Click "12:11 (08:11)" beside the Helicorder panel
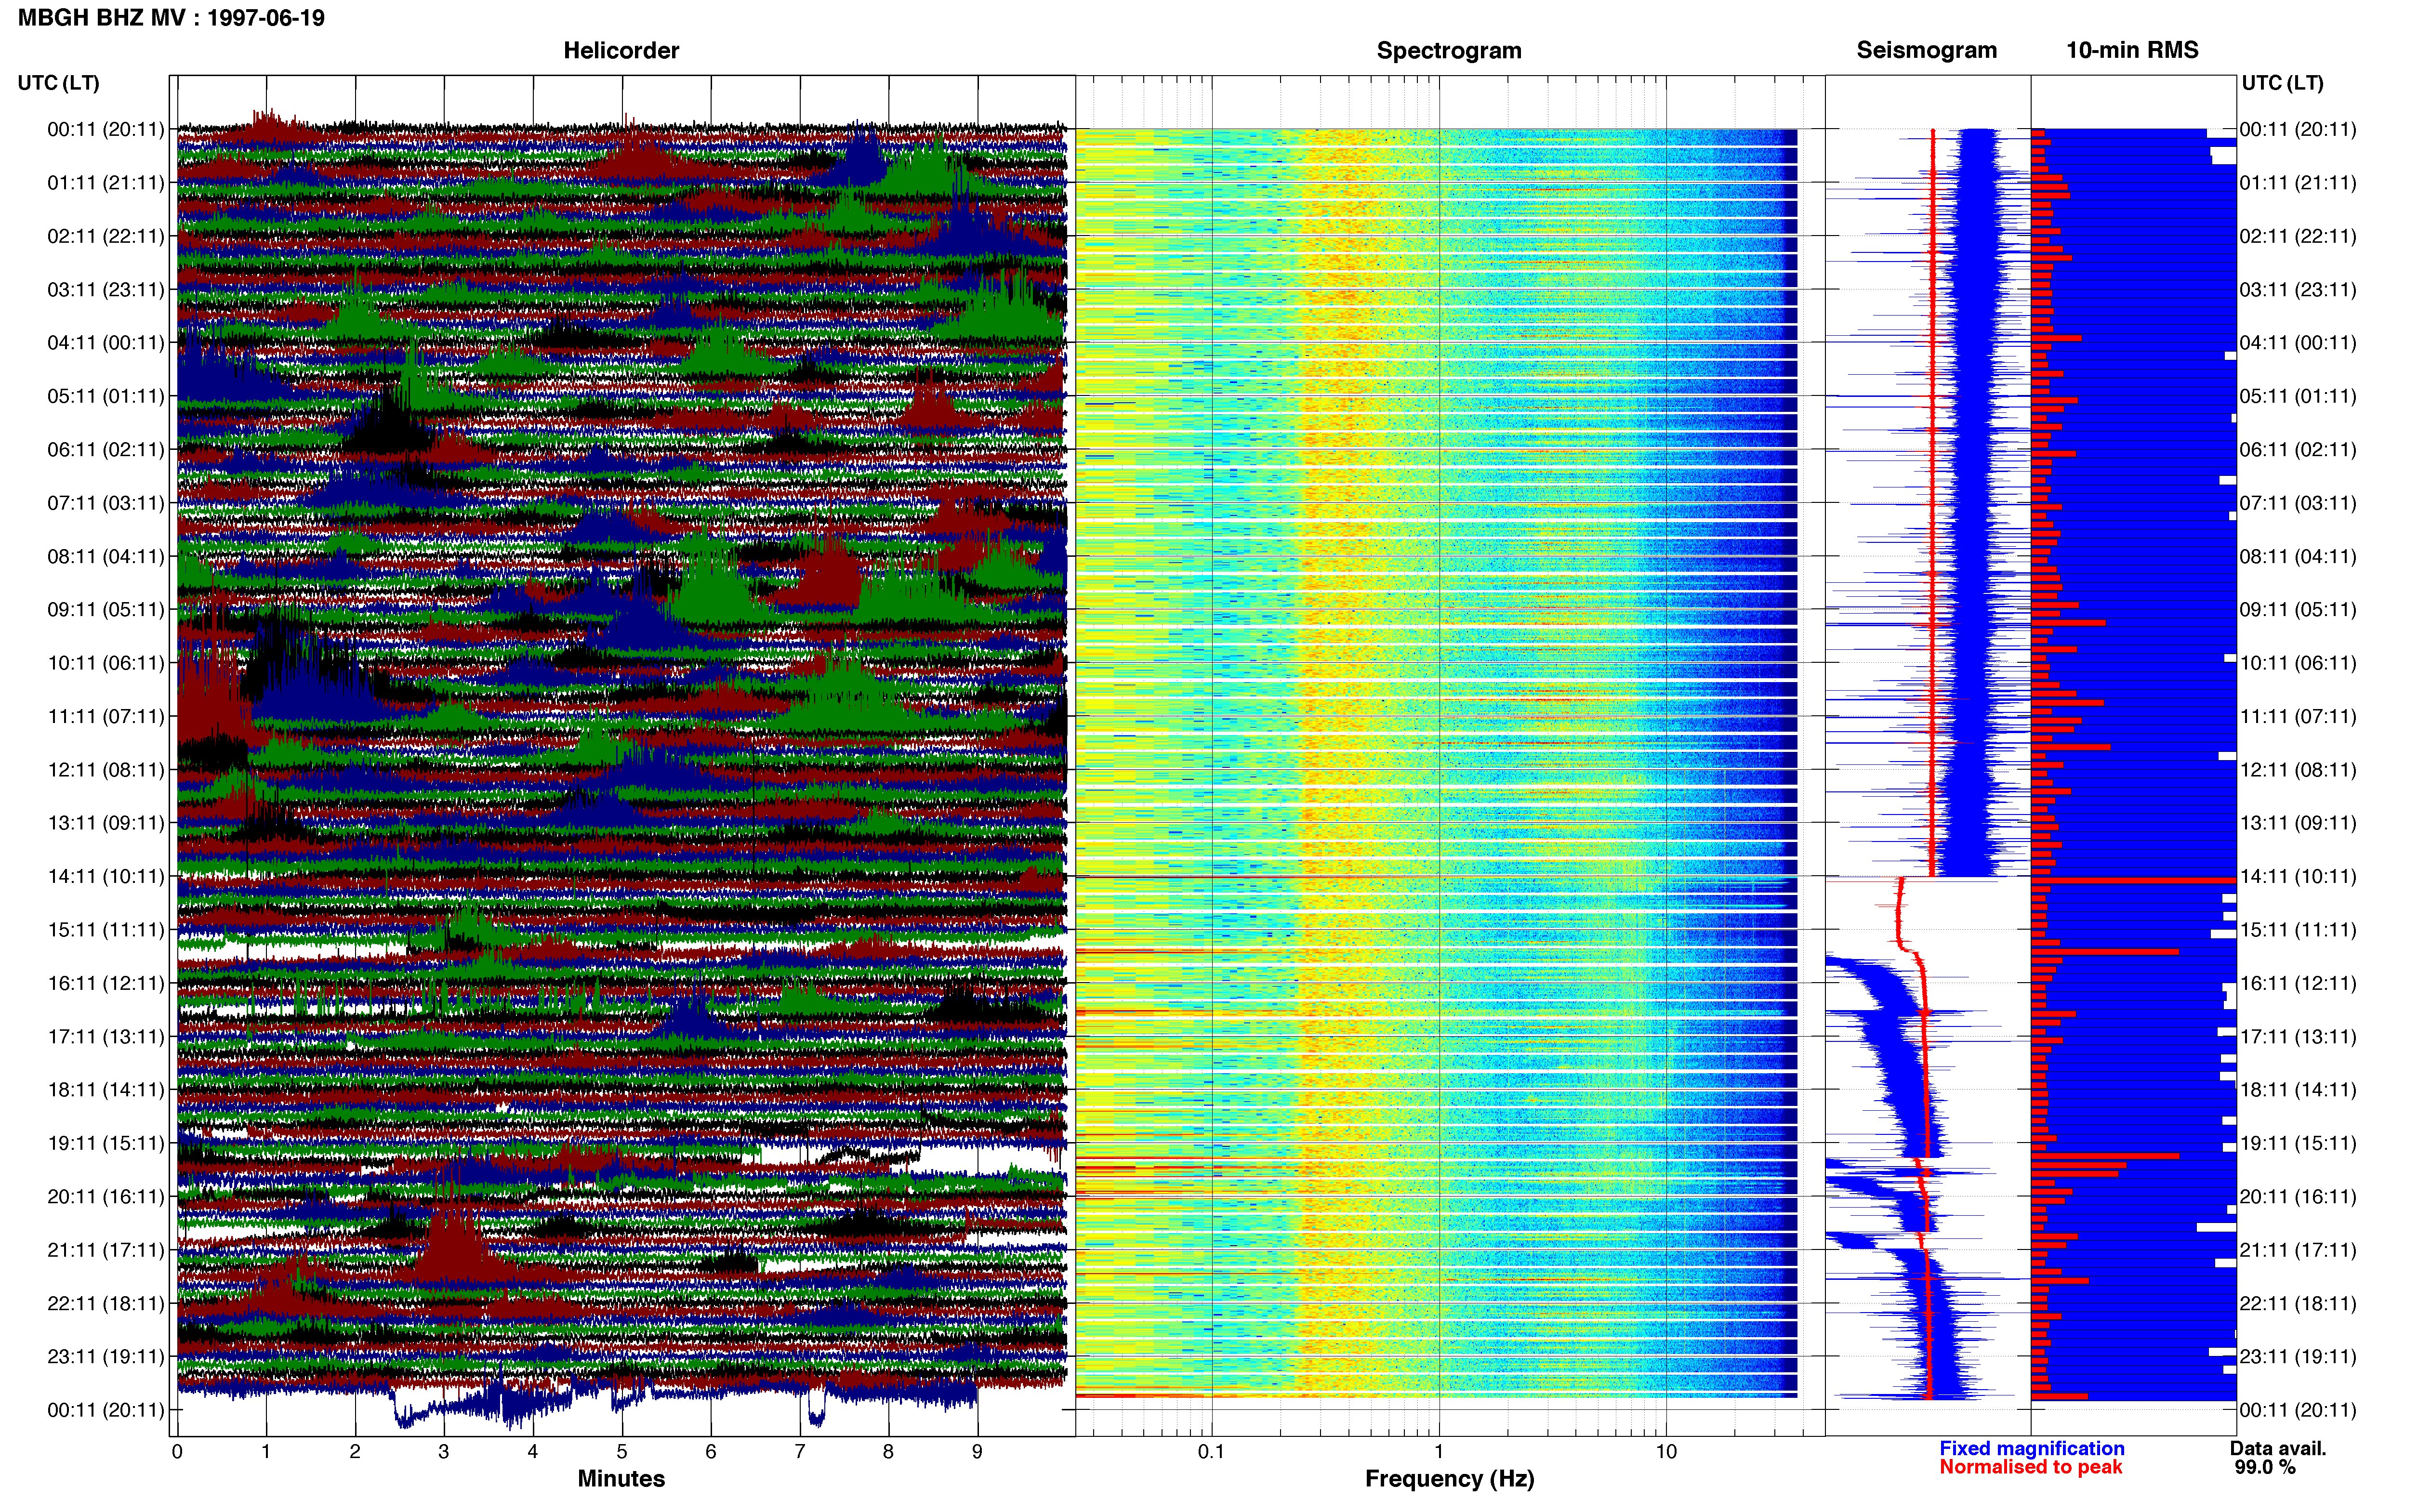This screenshot has height=1512, width=2418. tap(106, 770)
